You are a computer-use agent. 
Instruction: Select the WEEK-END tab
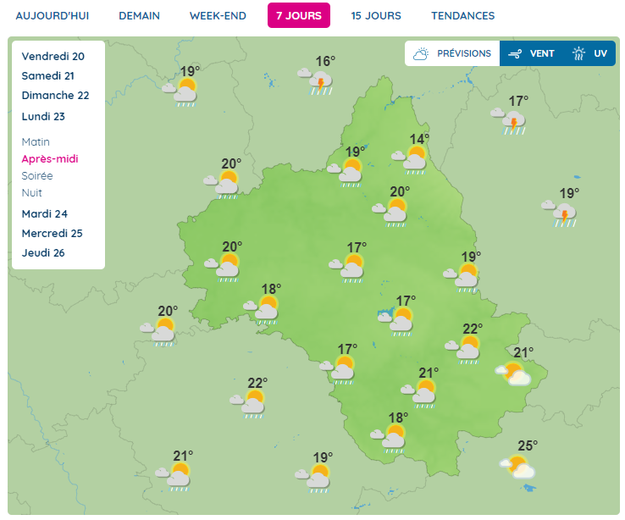[x=218, y=16]
